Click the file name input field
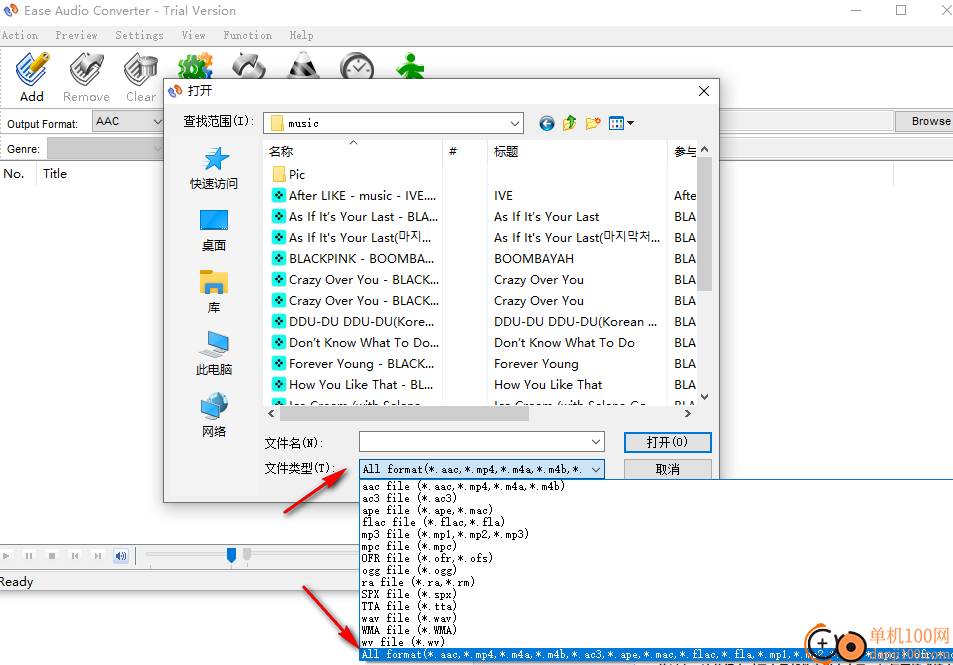The width and height of the screenshot is (953, 665). point(475,442)
